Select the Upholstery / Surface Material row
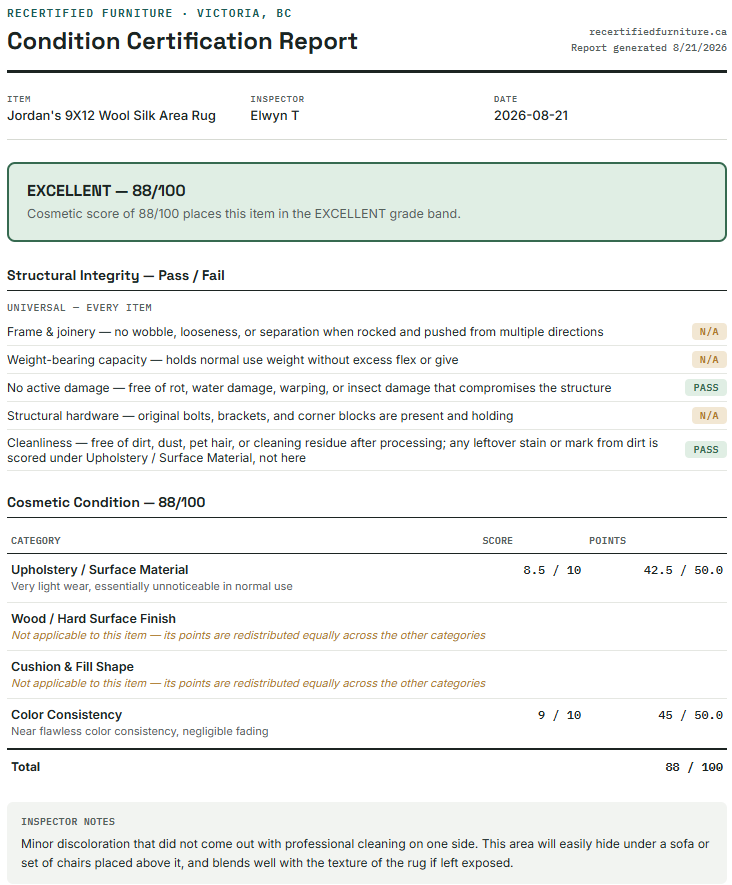This screenshot has height=885, width=732. (367, 578)
